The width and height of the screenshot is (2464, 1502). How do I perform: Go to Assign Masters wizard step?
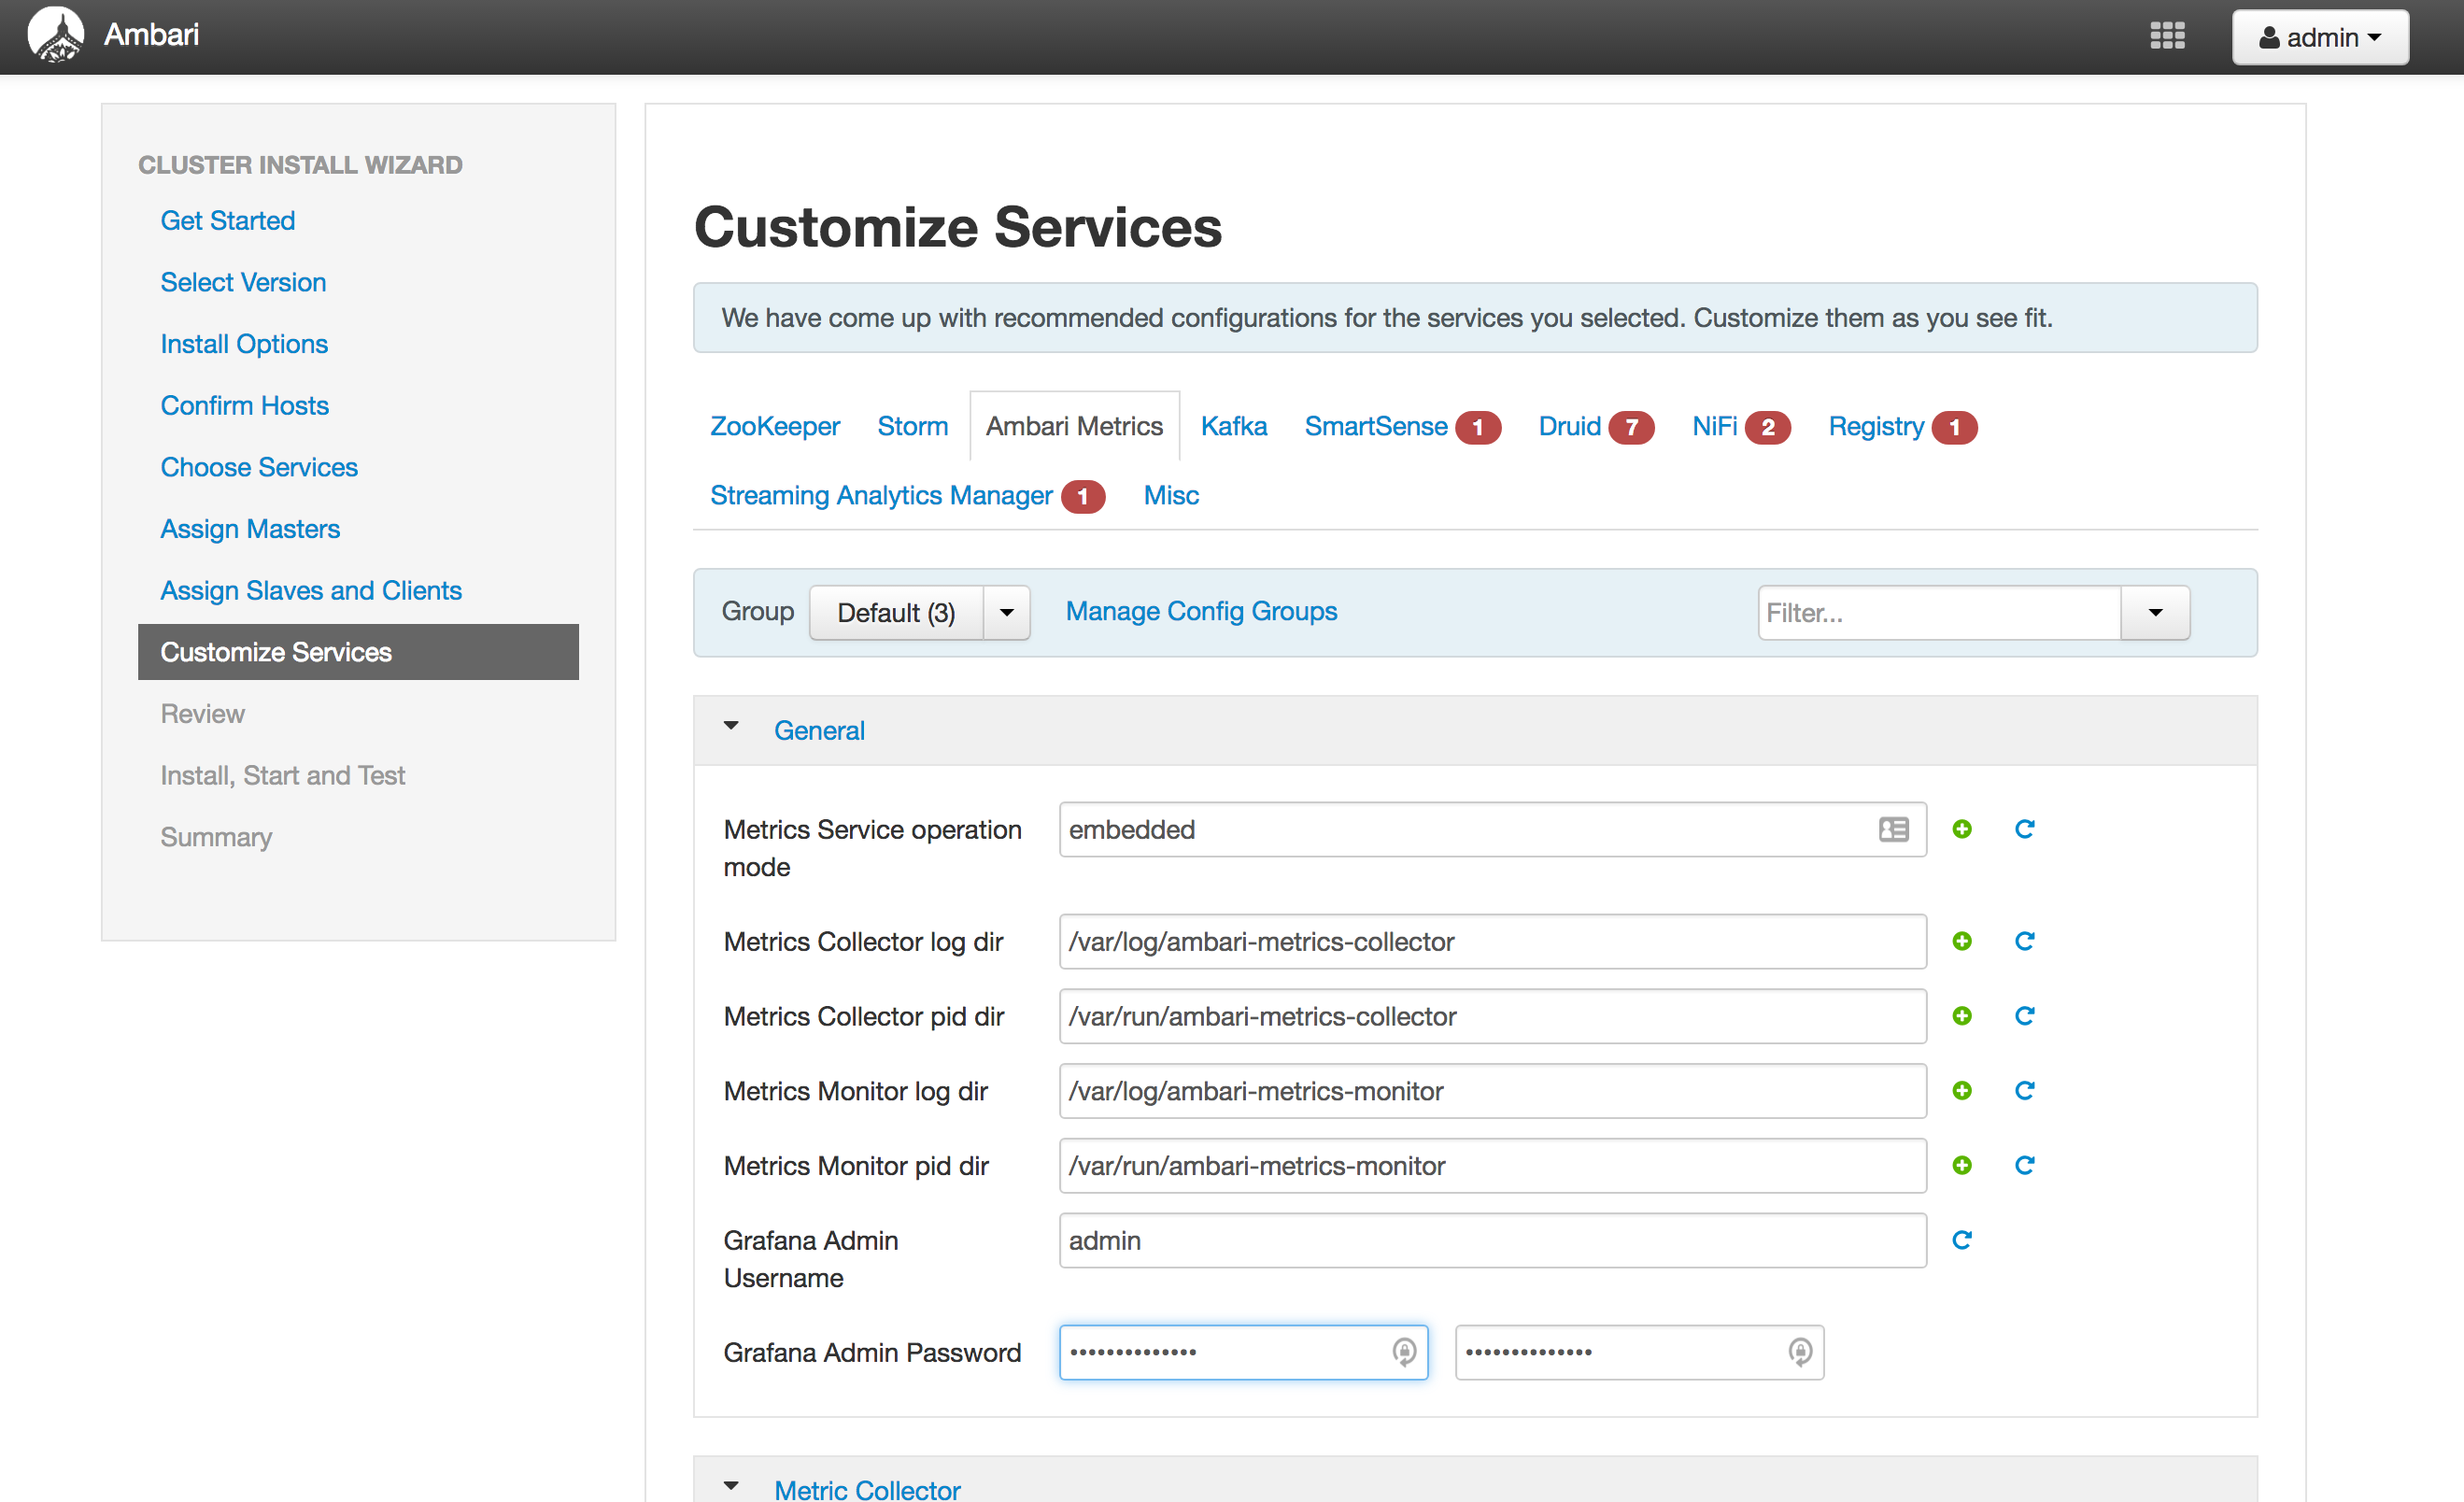(x=250, y=528)
